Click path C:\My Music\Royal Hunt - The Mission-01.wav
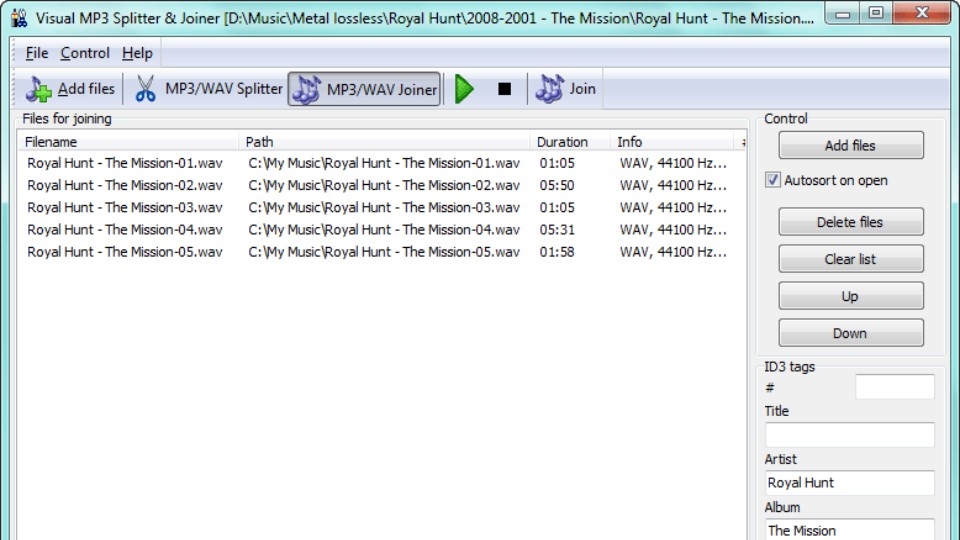Viewport: 960px width, 540px height. [384, 163]
